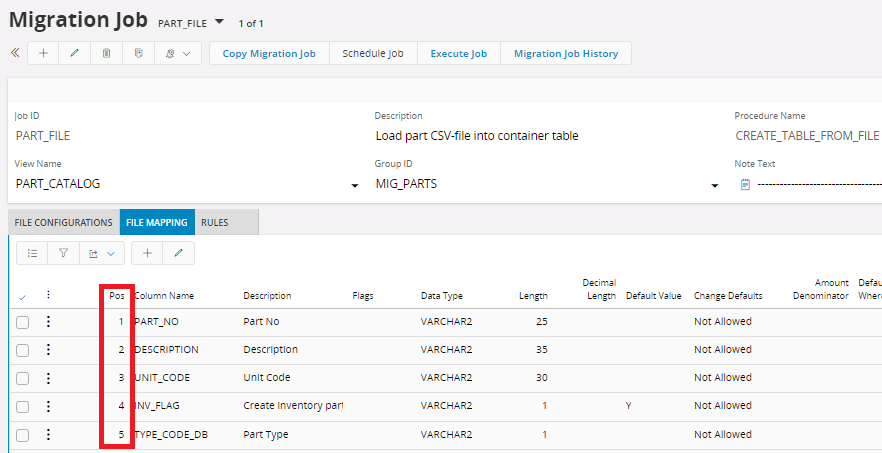Open the three-dot menu for TYPE_CODE_DB row

tap(48, 434)
